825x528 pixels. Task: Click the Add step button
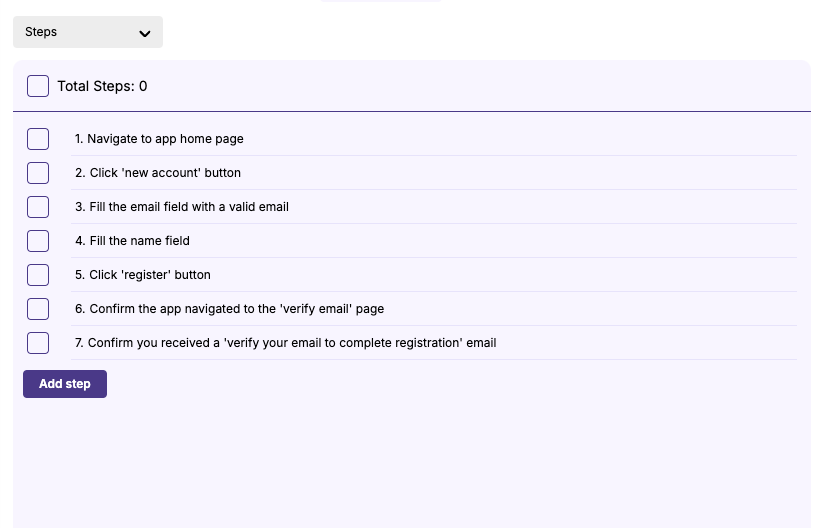pyautogui.click(x=65, y=384)
